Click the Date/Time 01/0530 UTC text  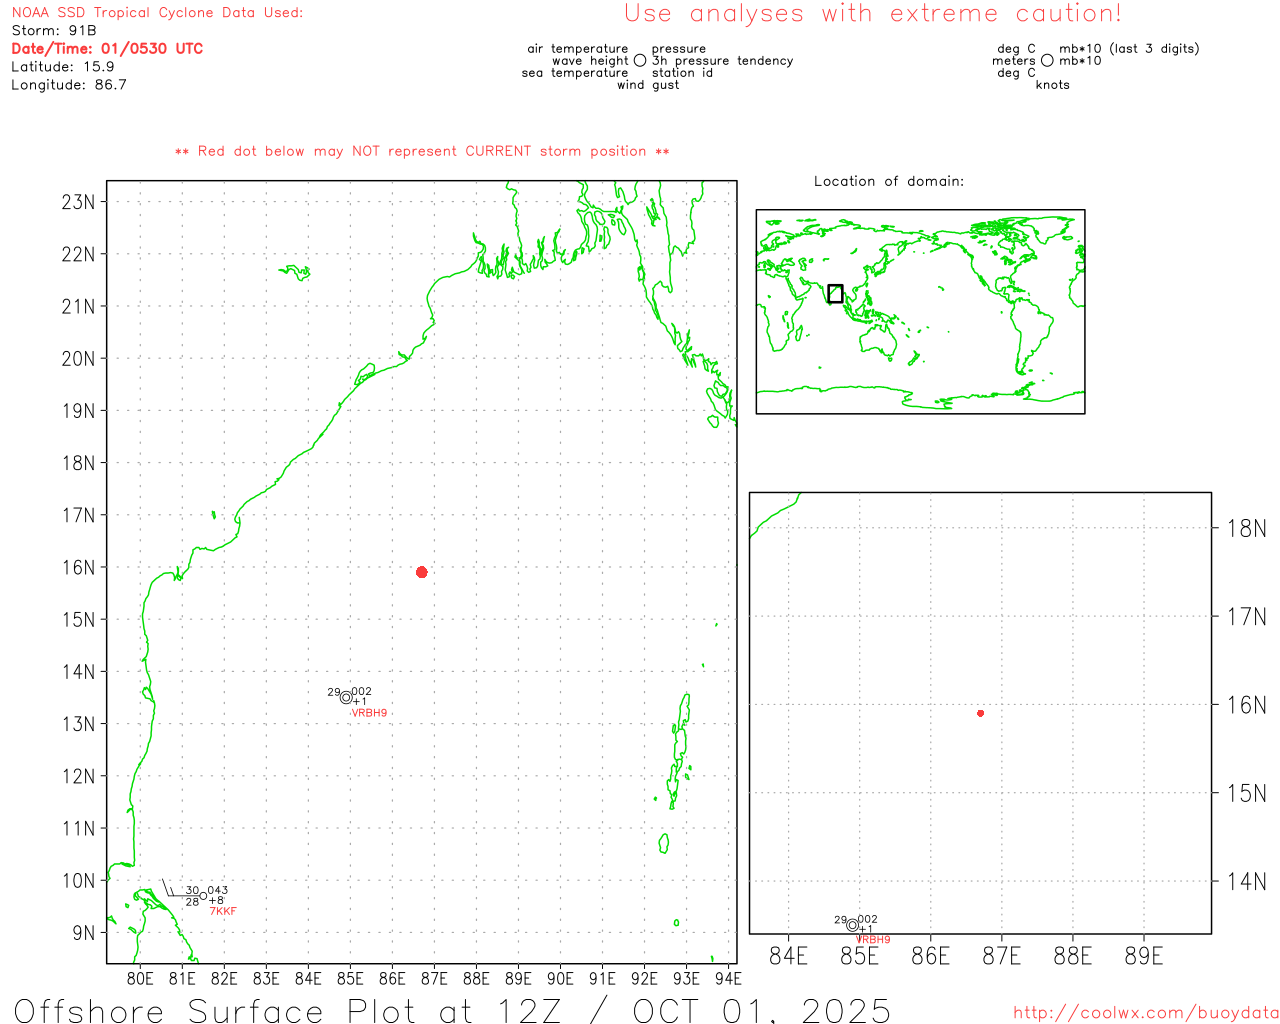coord(107,48)
